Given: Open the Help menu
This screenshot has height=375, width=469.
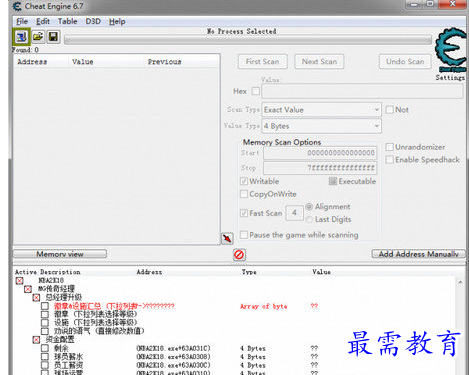Looking at the screenshot, I should [x=117, y=22].
